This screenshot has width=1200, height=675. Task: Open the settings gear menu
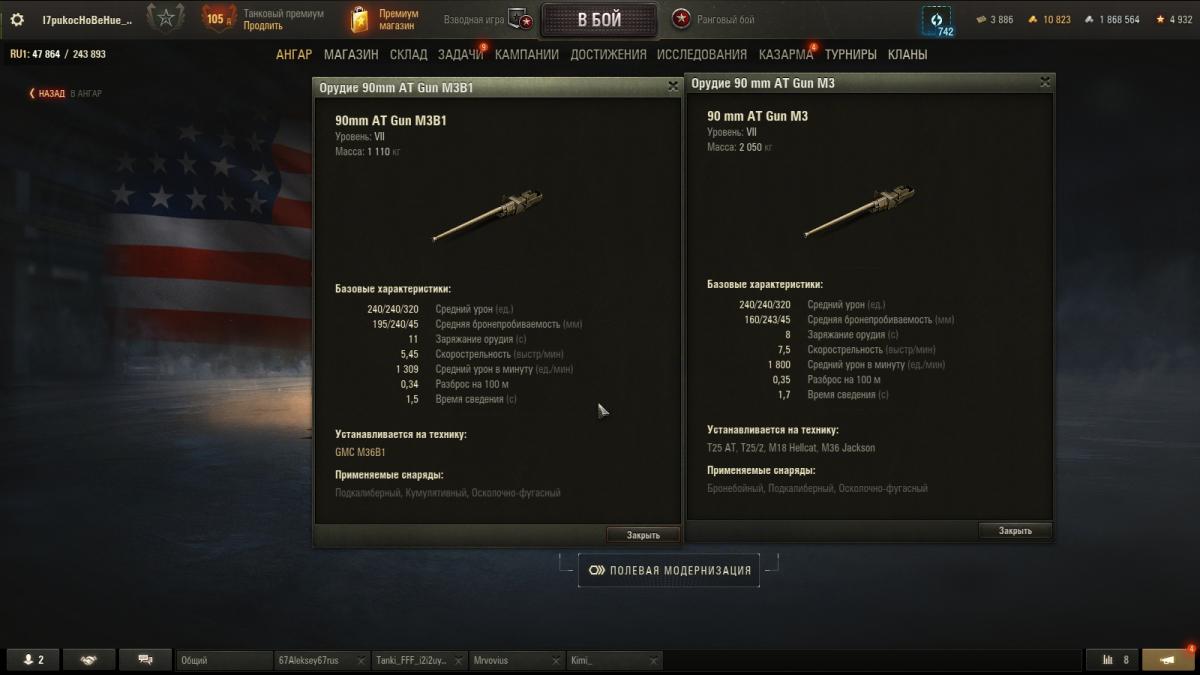point(17,19)
